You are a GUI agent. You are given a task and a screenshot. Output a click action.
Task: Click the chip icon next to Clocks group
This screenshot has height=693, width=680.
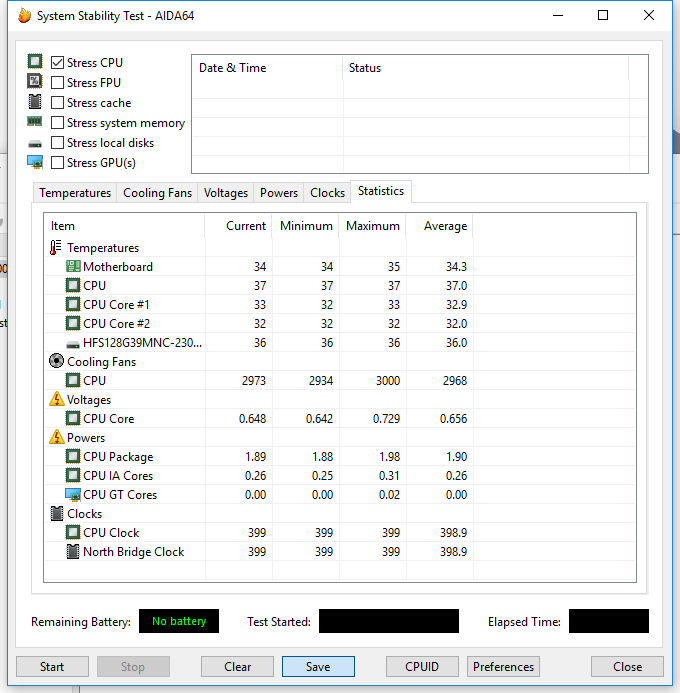[x=57, y=514]
